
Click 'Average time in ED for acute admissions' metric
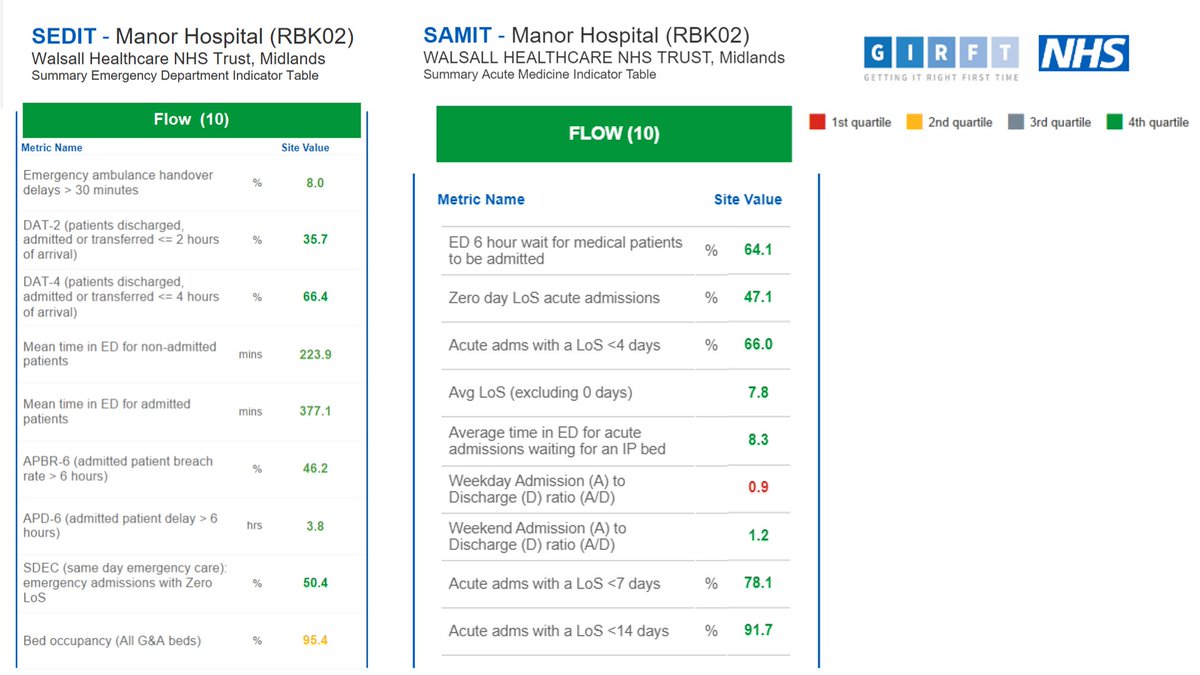pos(557,441)
